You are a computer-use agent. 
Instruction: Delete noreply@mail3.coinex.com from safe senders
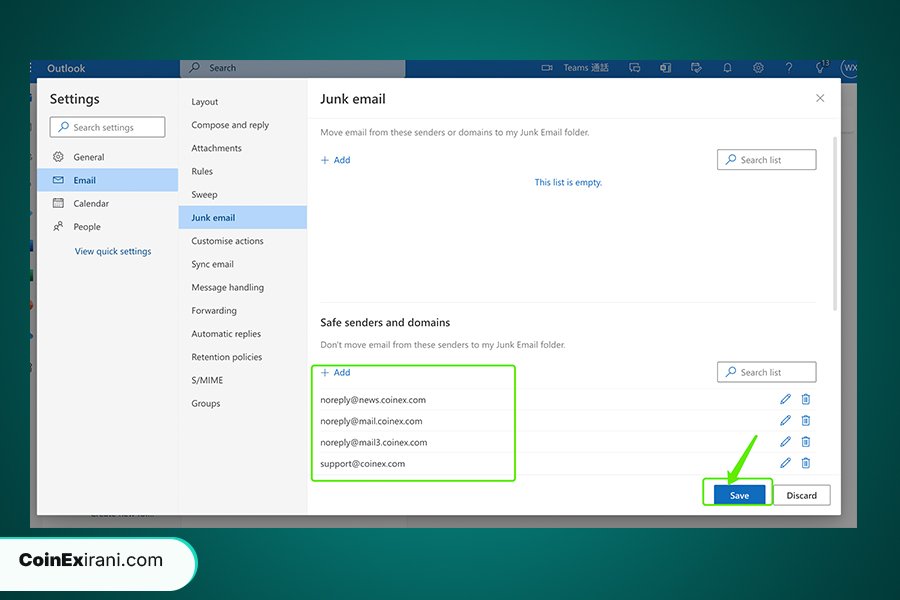click(806, 442)
